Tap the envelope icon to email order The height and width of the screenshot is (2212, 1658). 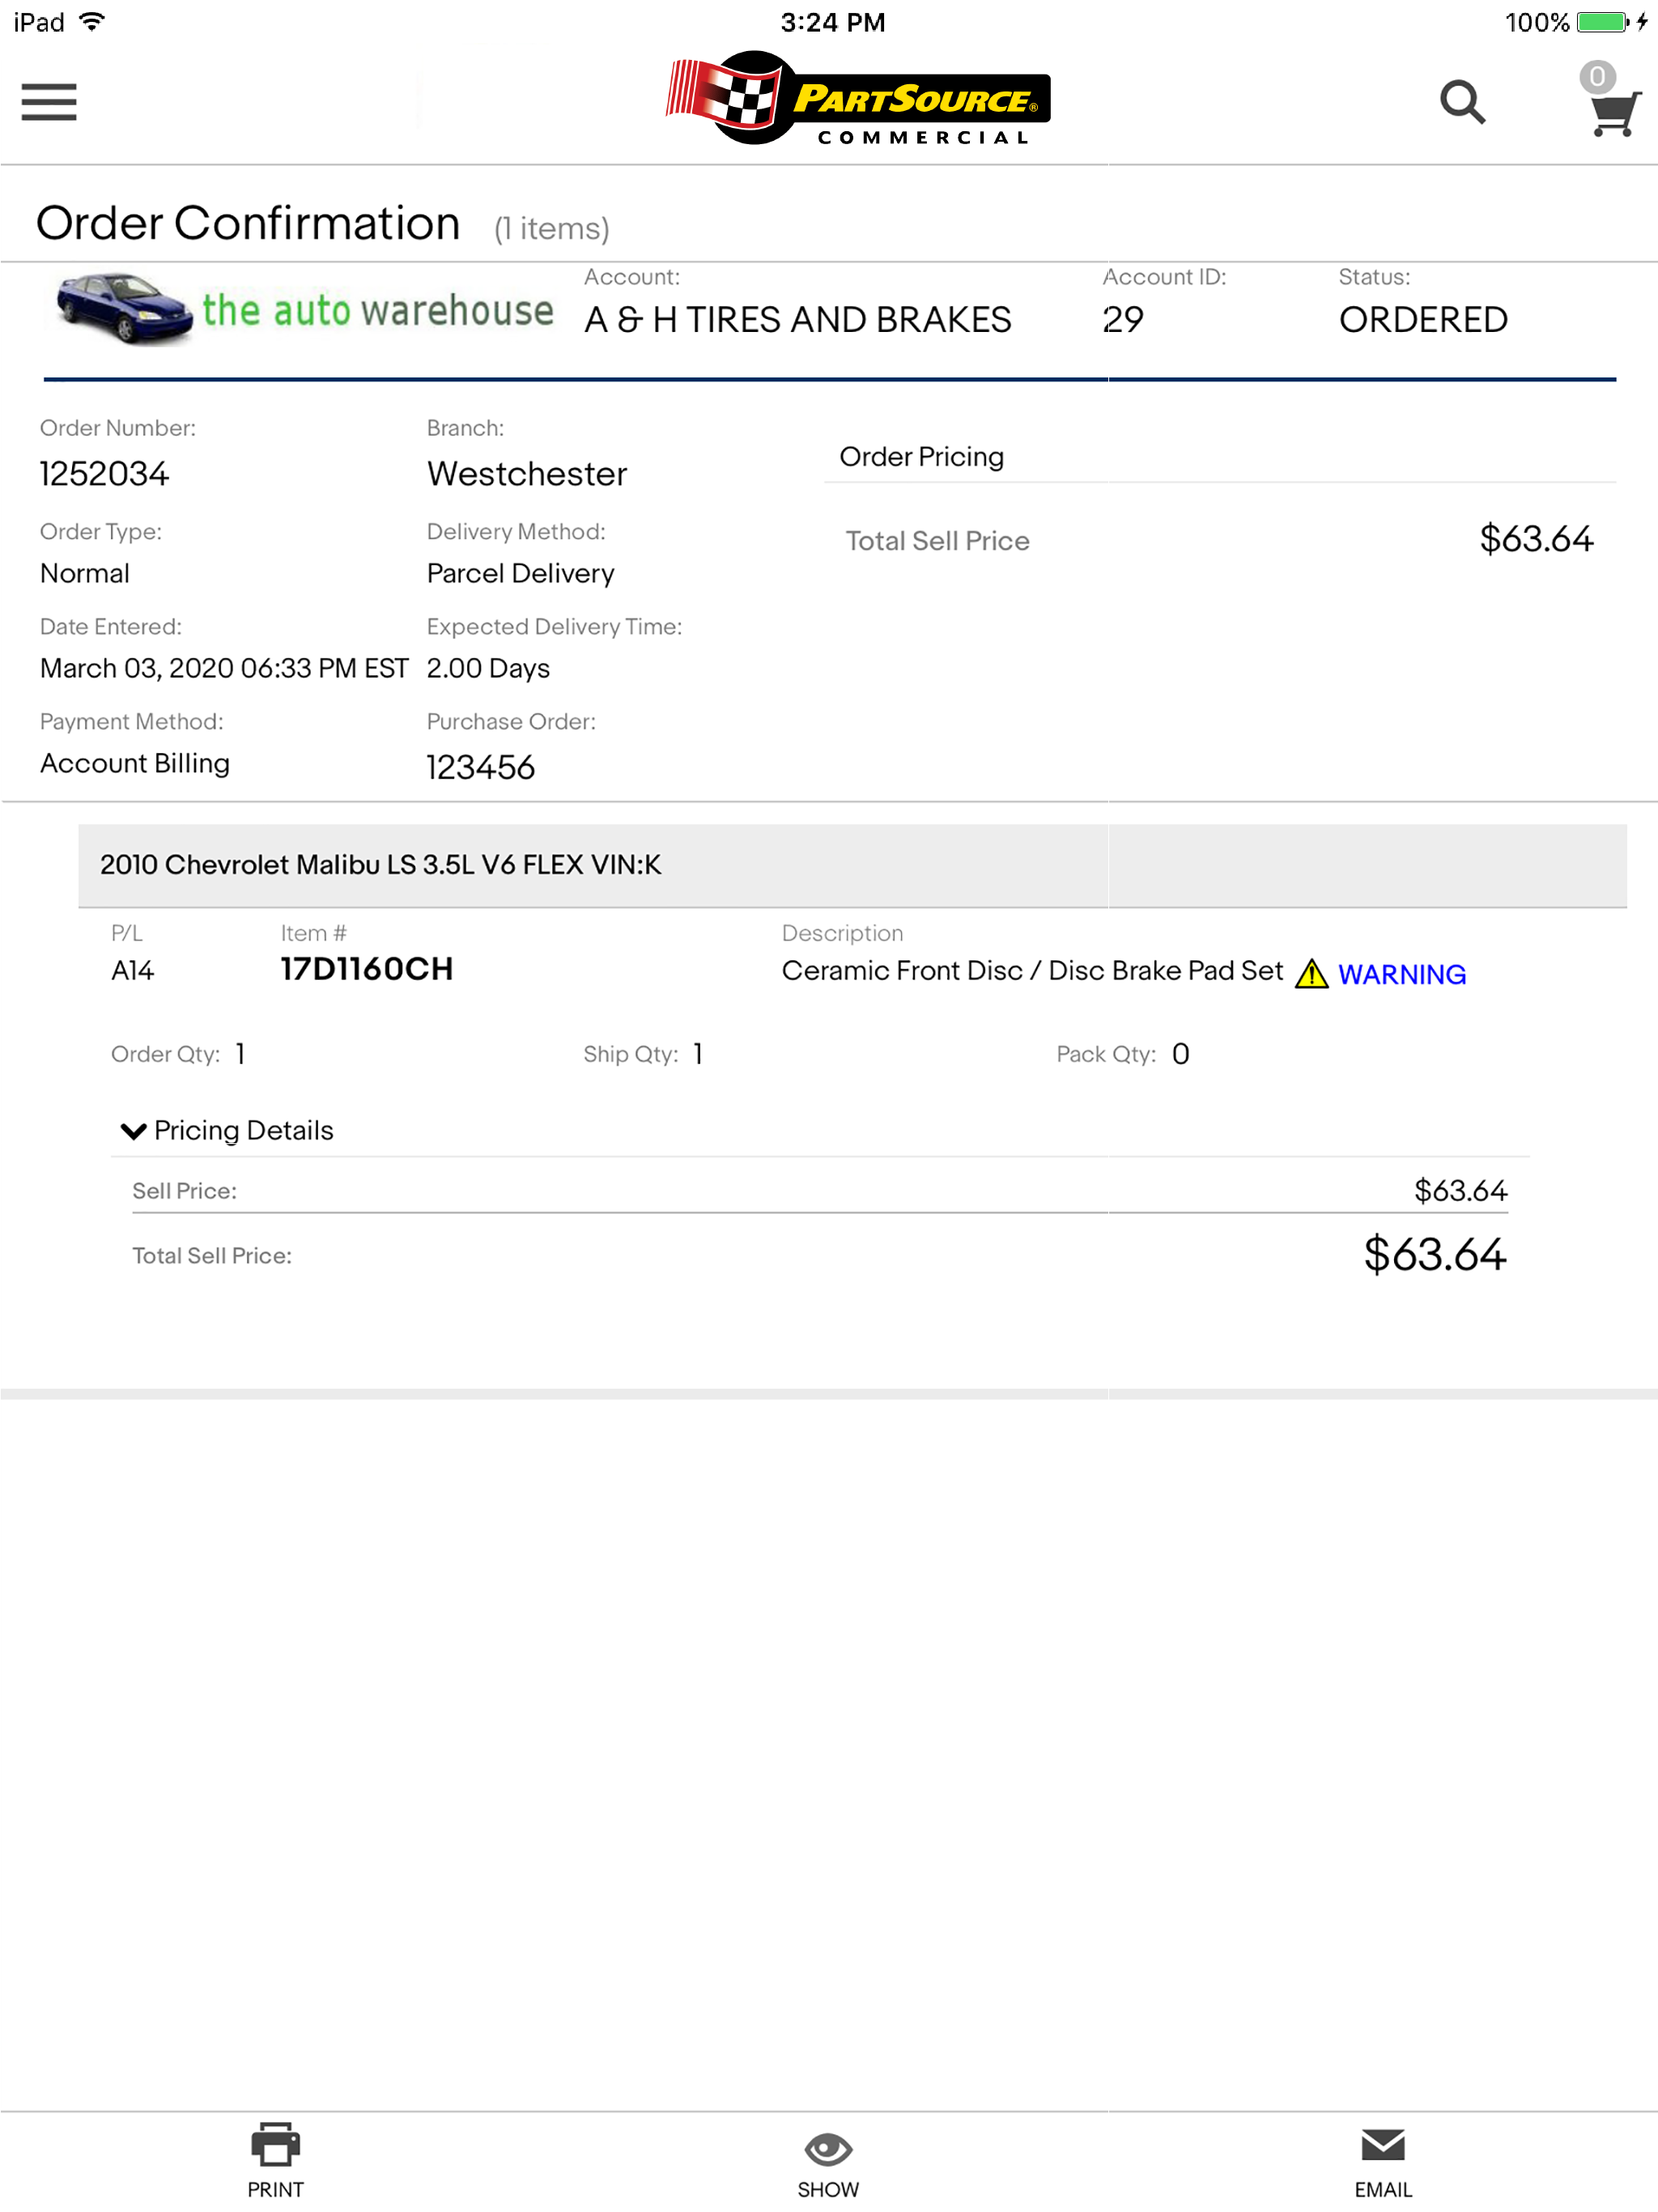[1383, 2145]
